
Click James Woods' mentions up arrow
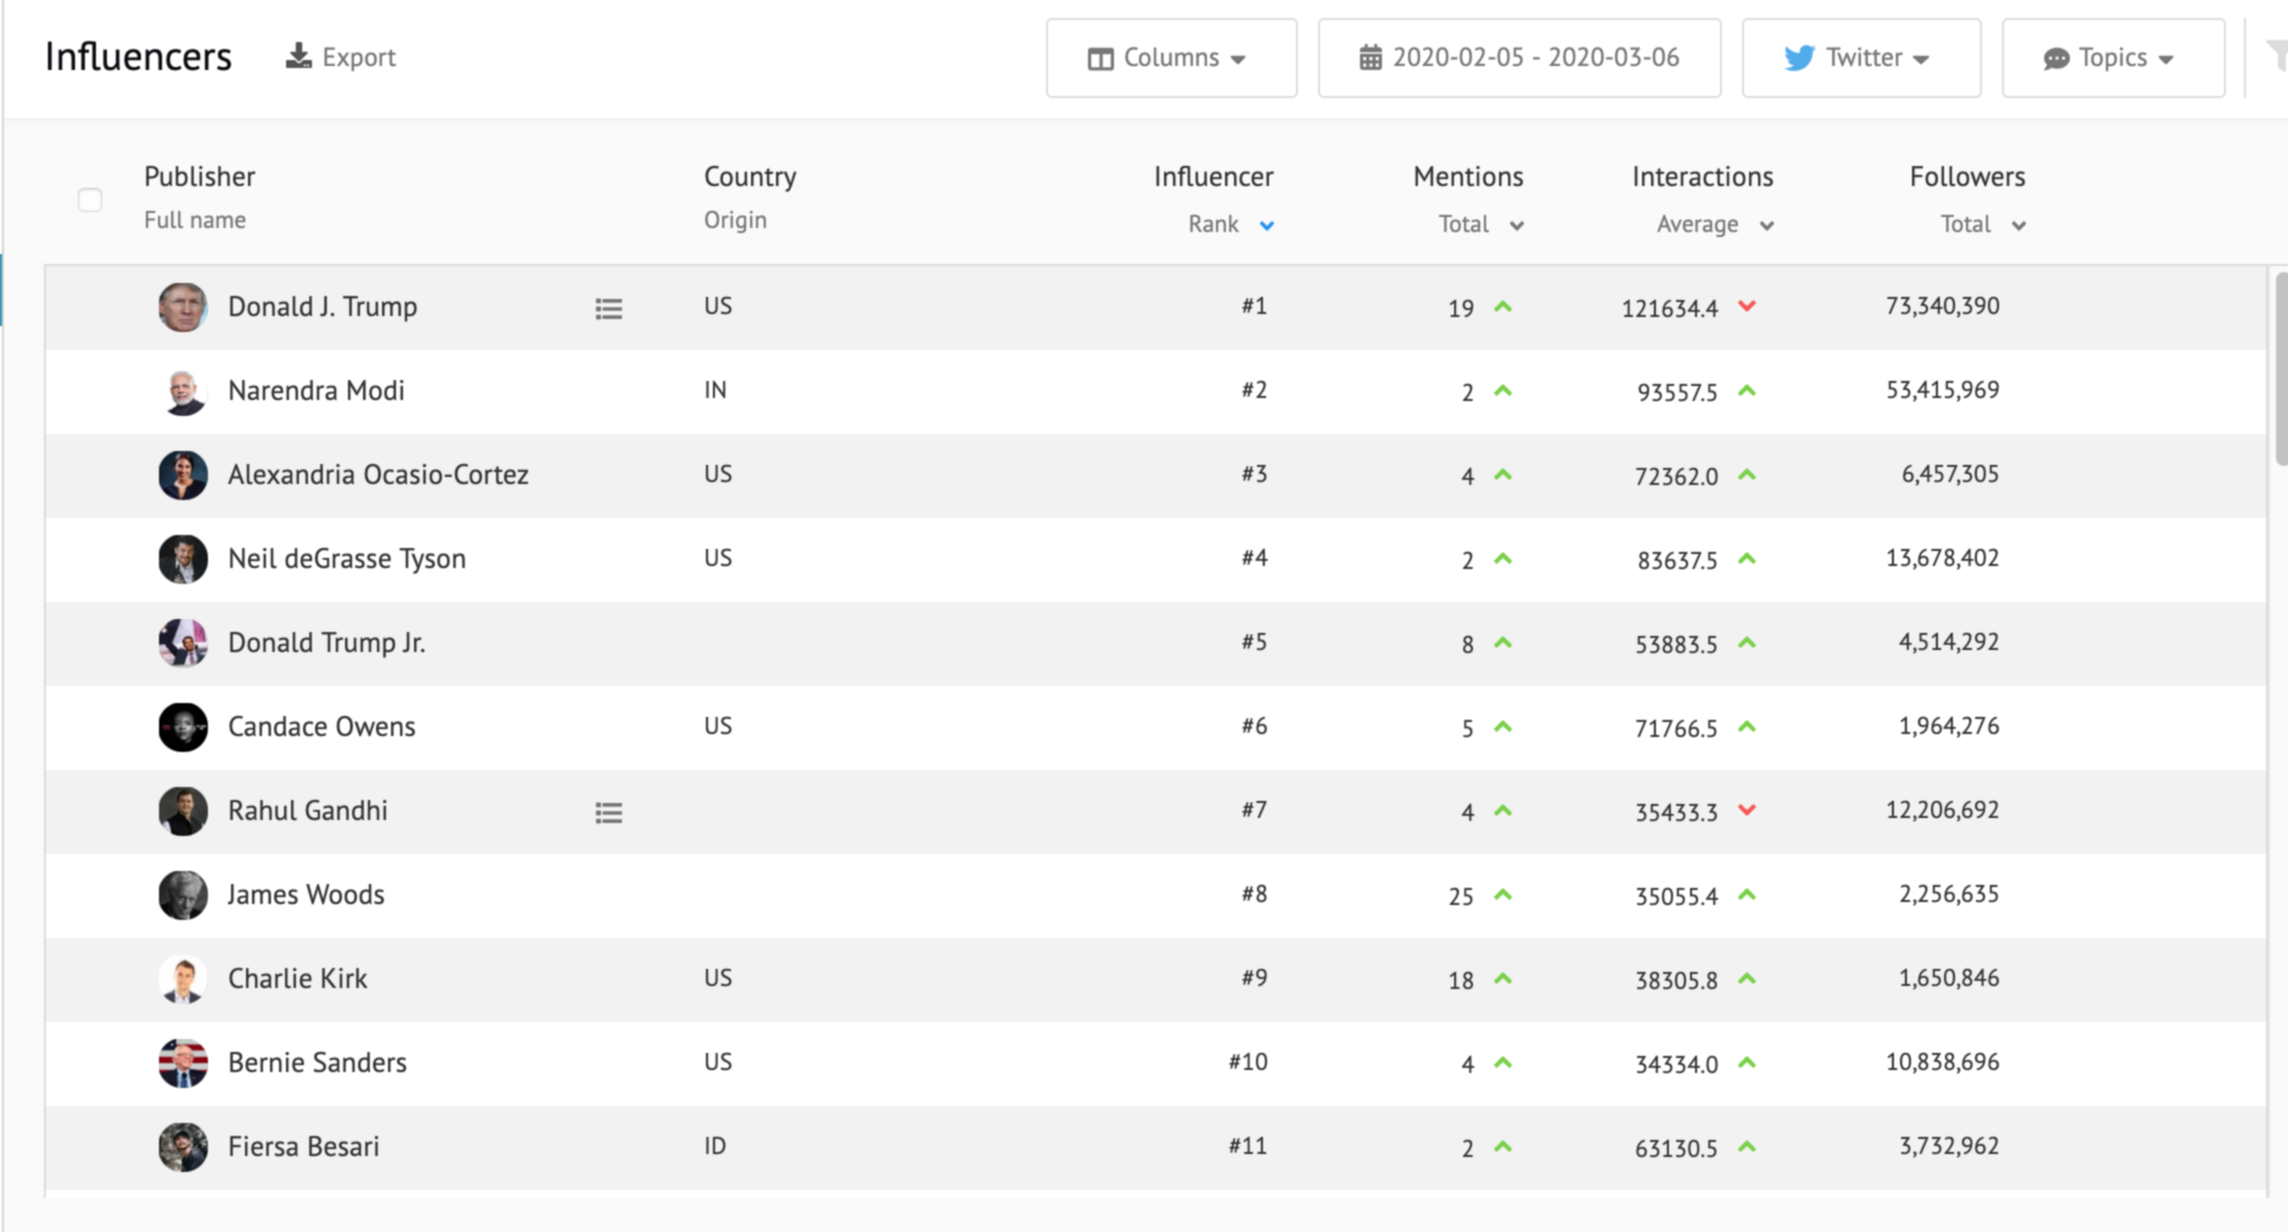click(1503, 895)
